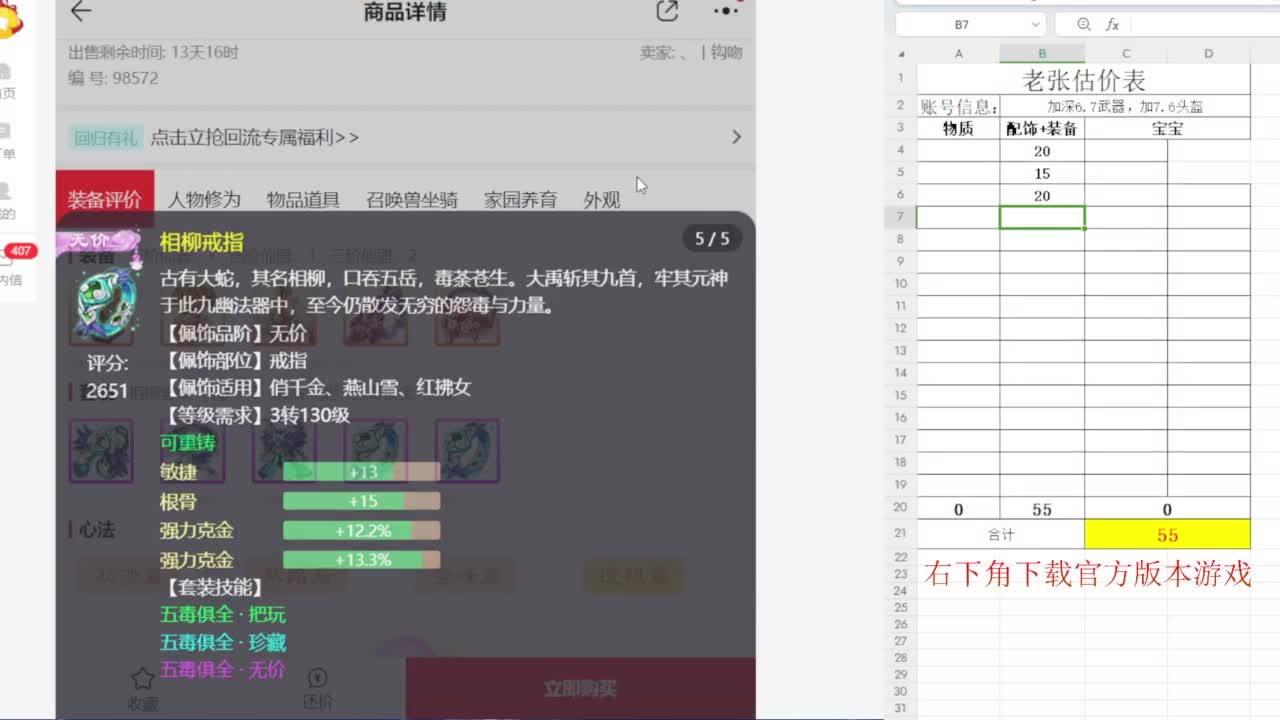This screenshot has height=720, width=1280.
Task: Select the spreadsheet select-all corner
Action: pyautogui.click(x=901, y=54)
